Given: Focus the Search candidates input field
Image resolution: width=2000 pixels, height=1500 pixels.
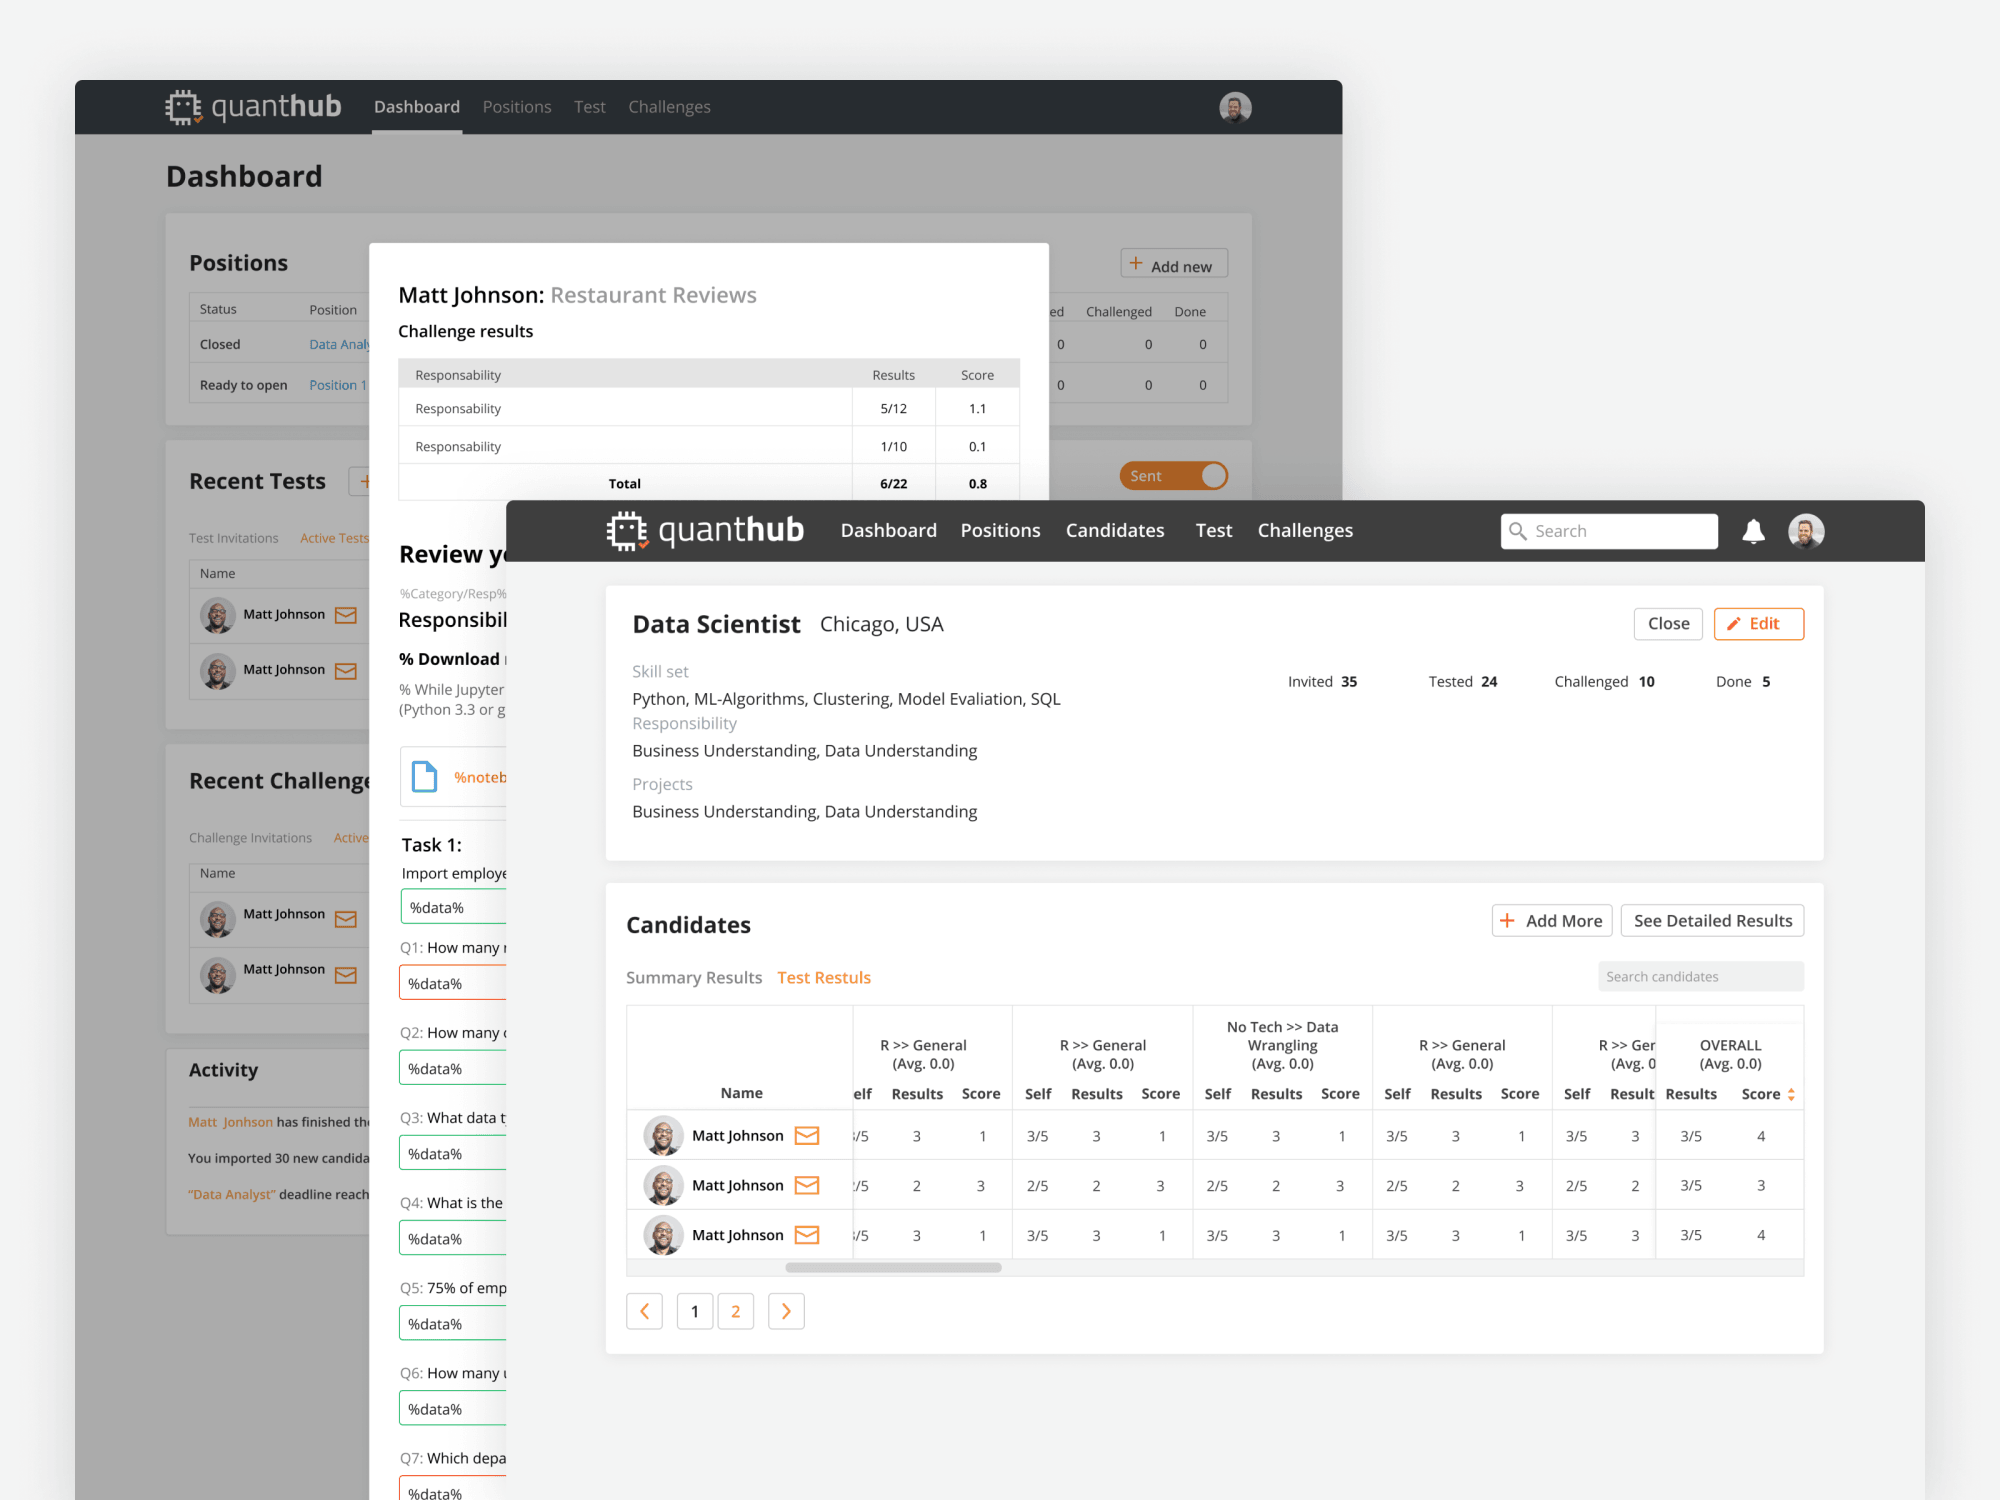Looking at the screenshot, I should coord(1701,976).
